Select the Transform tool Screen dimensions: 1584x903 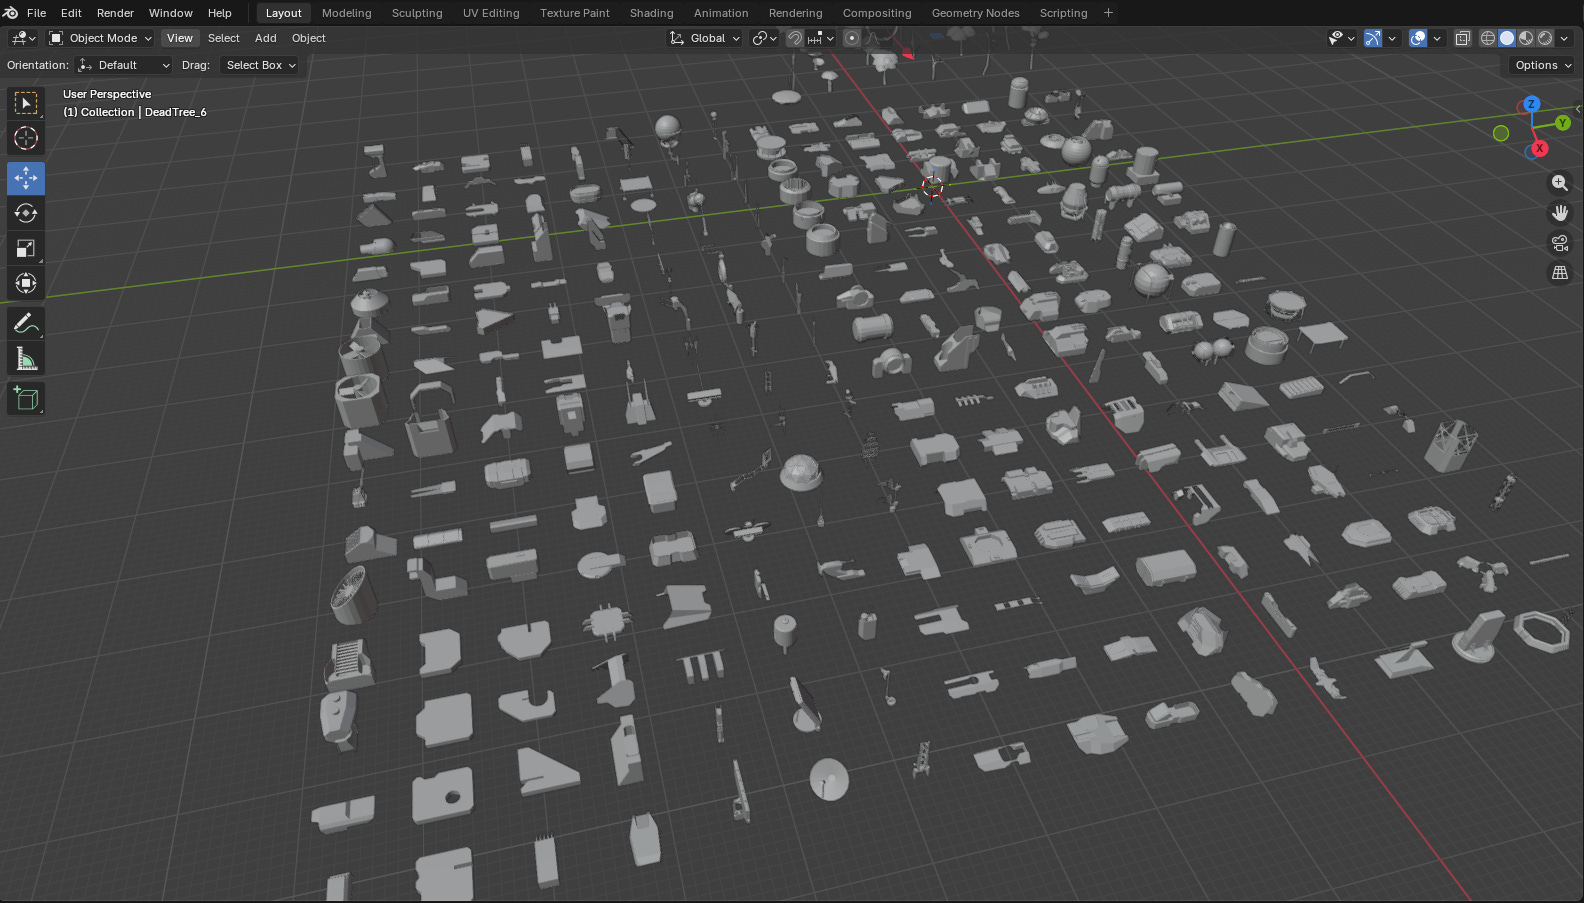click(26, 283)
